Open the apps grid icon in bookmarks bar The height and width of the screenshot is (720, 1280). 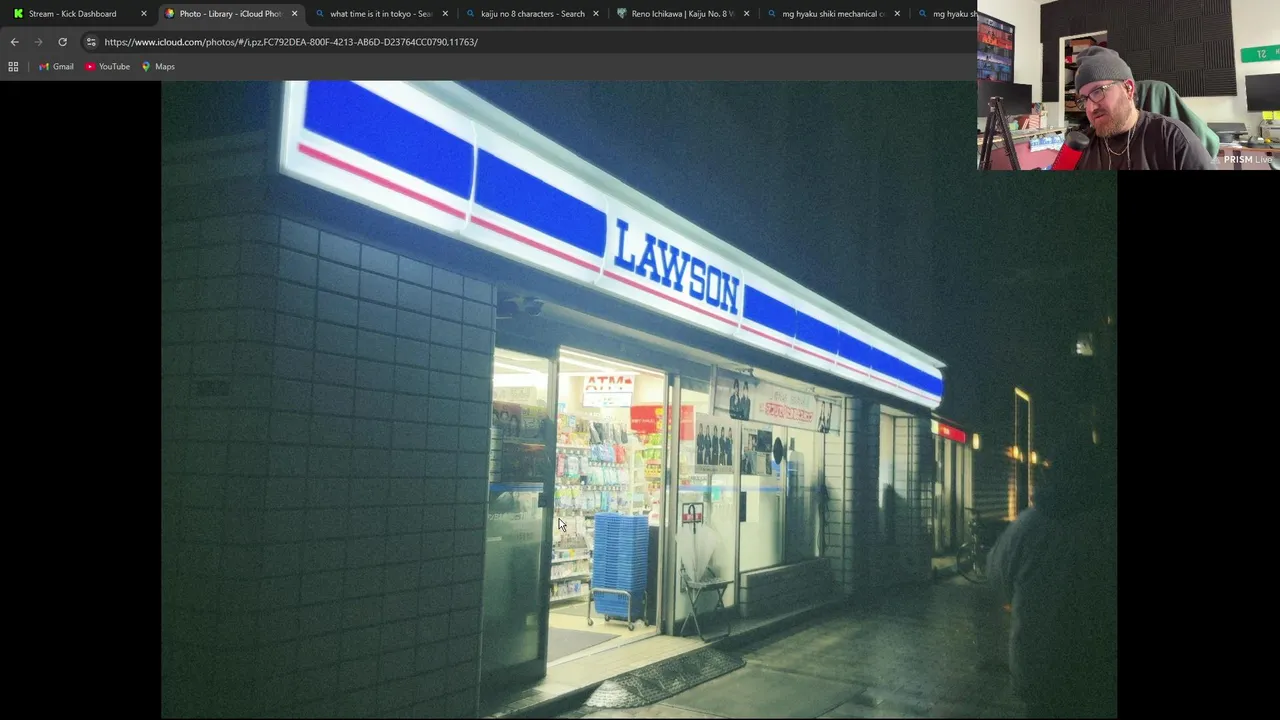[x=13, y=67]
